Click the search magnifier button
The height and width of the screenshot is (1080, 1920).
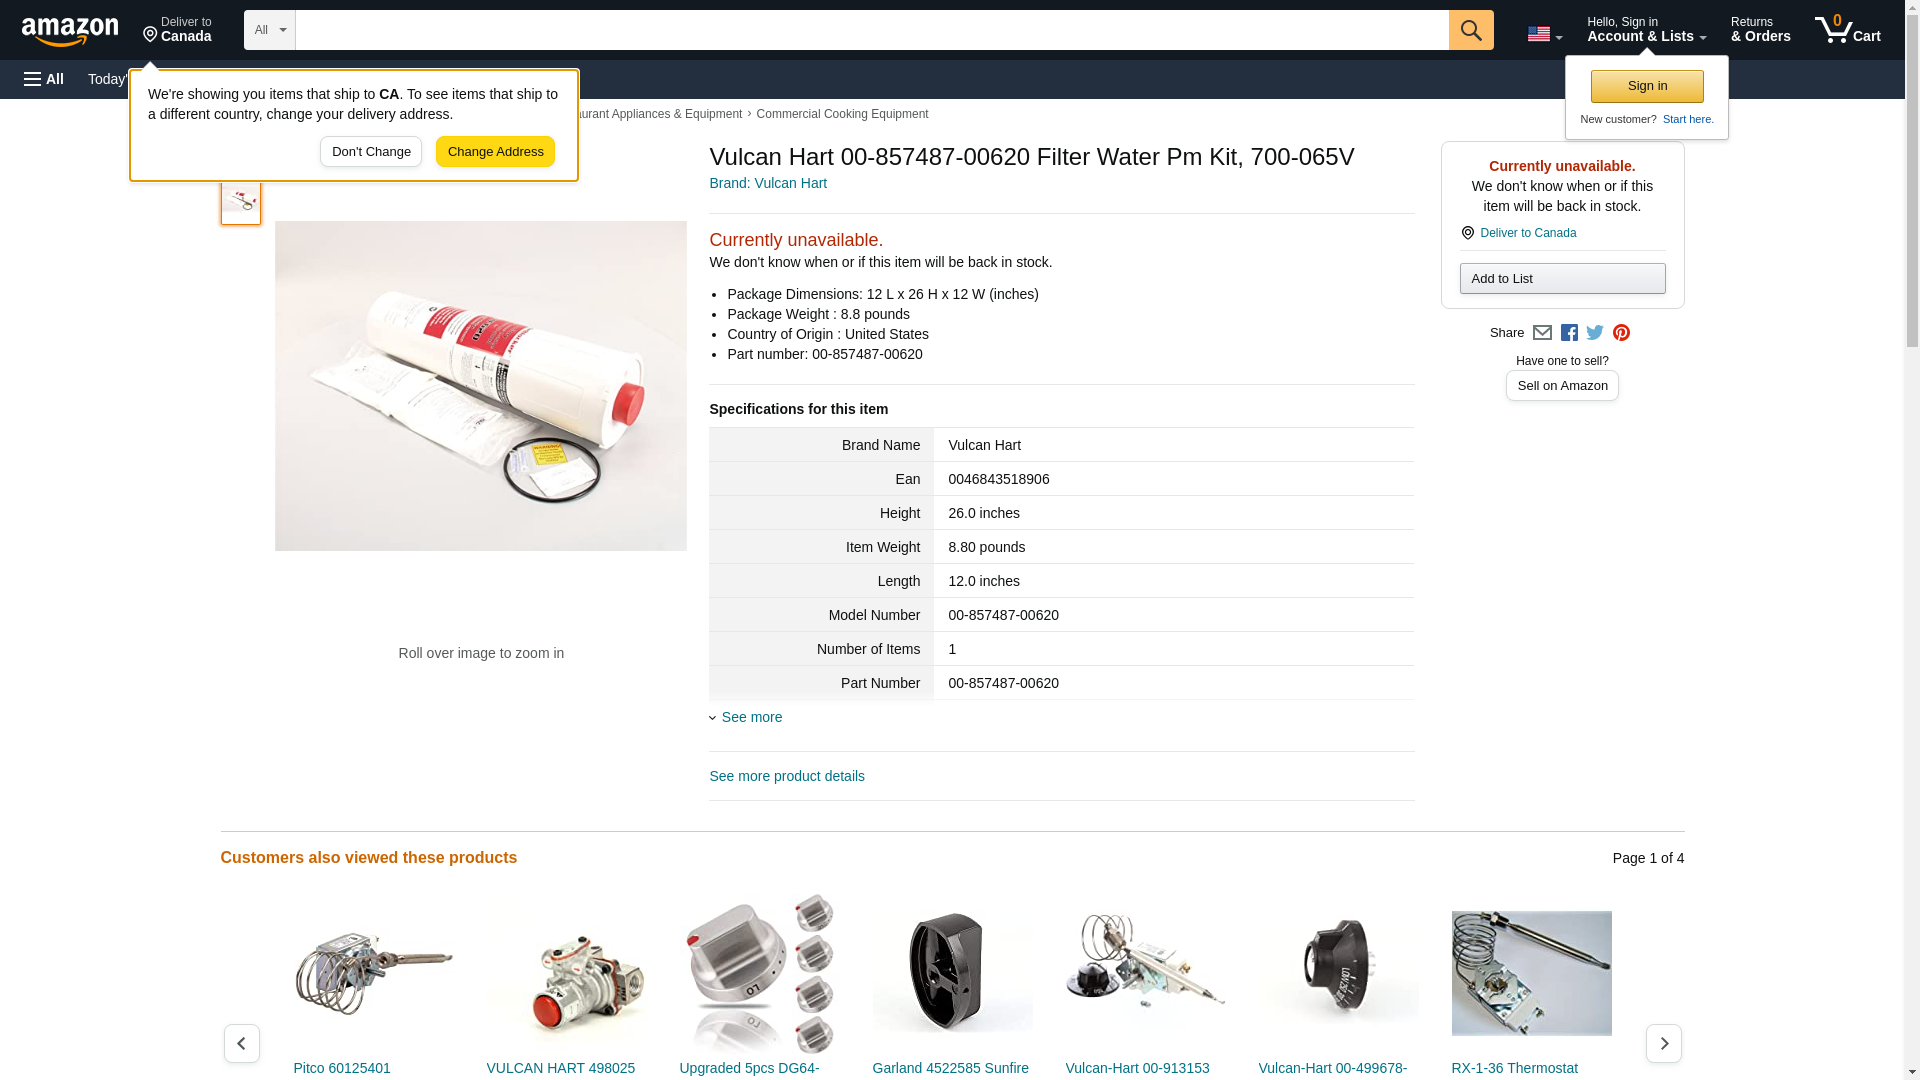(1471, 30)
